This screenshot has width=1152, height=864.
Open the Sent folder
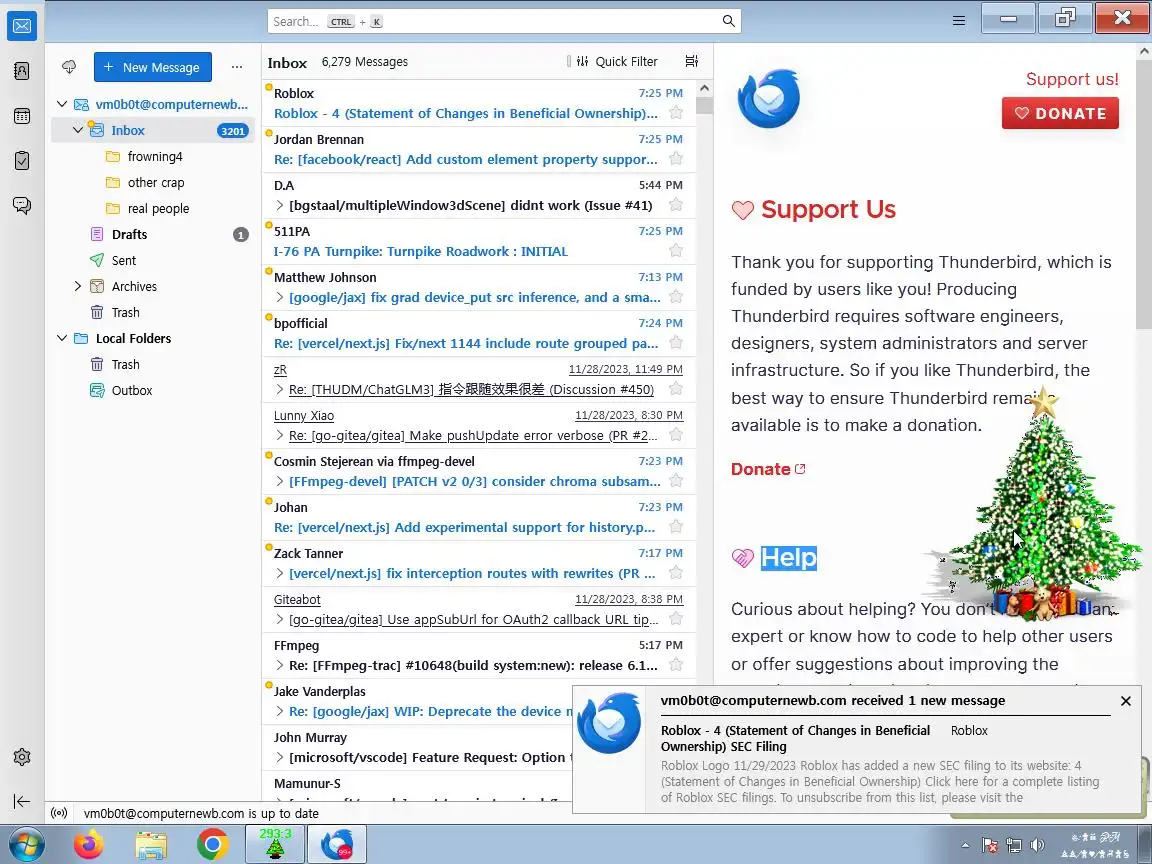coord(153,260)
